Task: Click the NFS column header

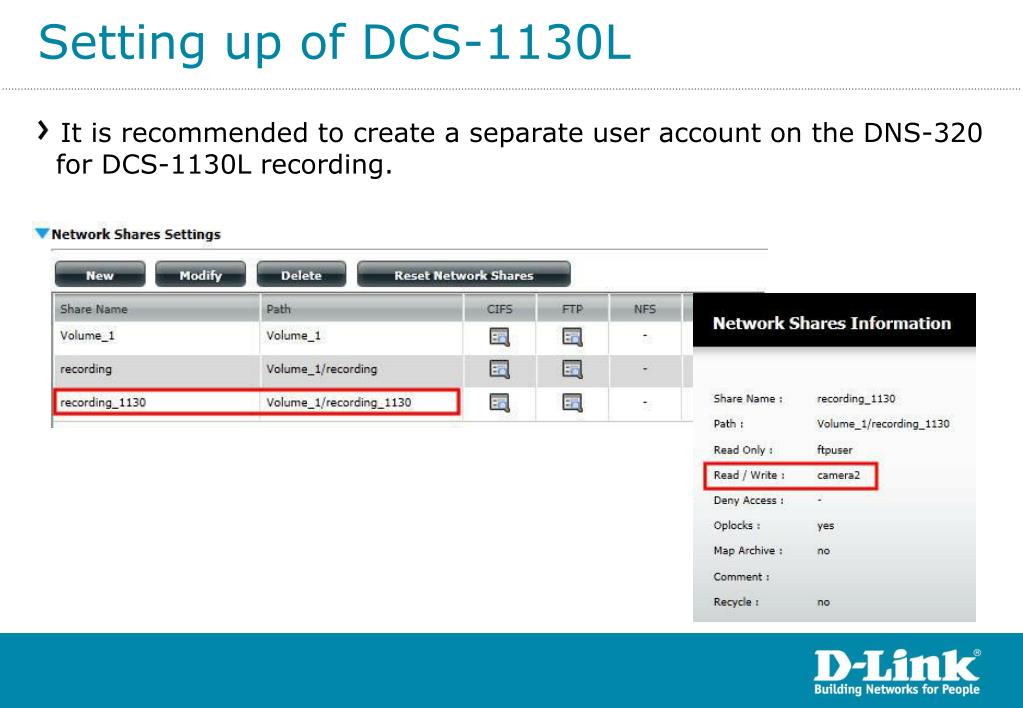Action: (x=645, y=309)
